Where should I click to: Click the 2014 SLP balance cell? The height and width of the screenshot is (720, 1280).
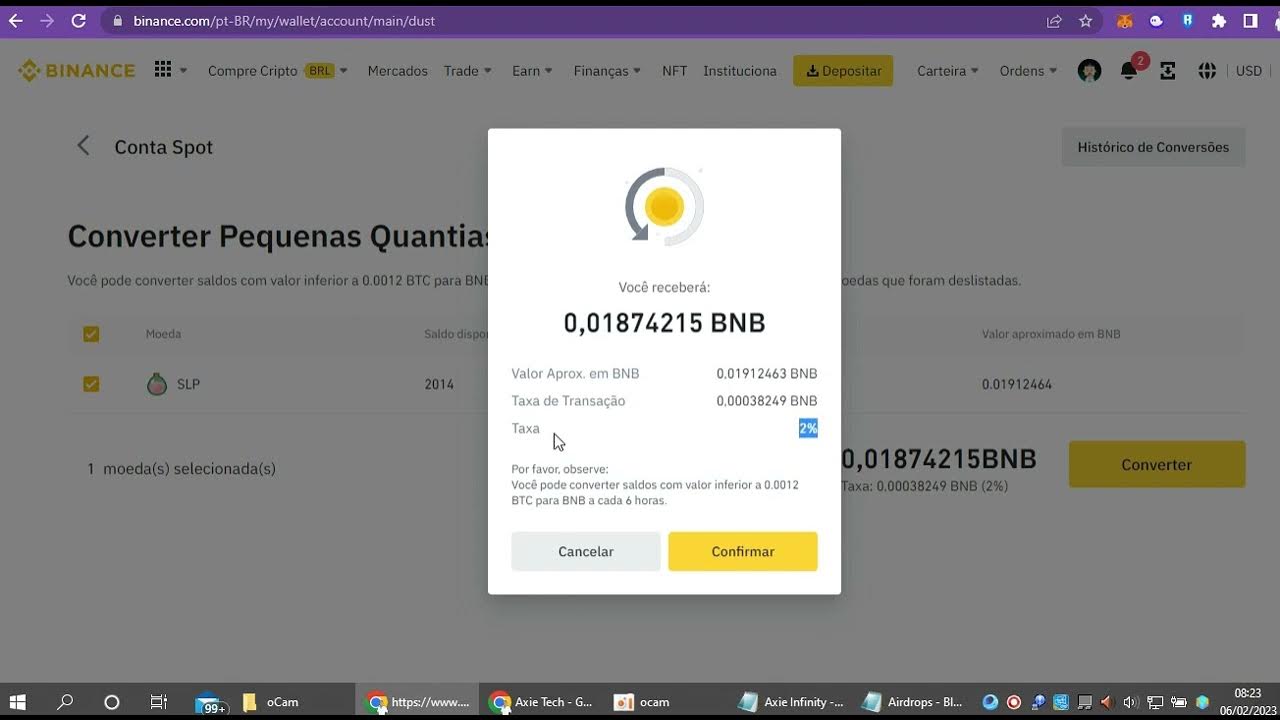439,384
